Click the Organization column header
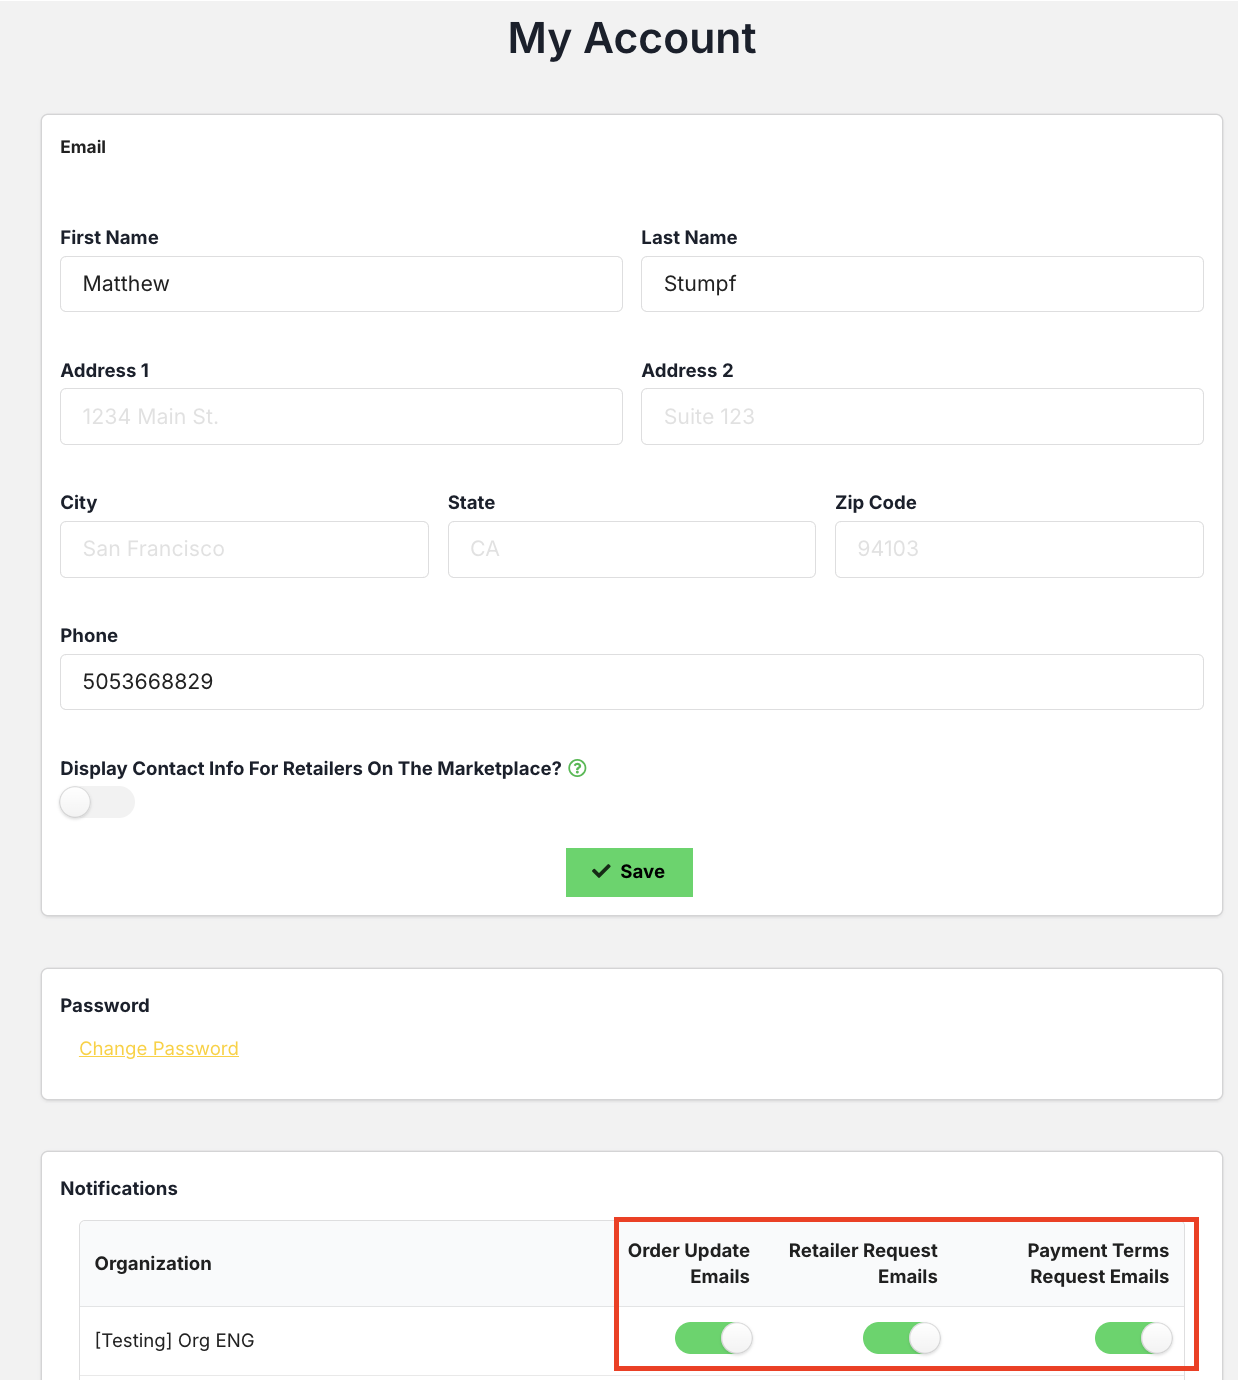 tap(153, 1263)
